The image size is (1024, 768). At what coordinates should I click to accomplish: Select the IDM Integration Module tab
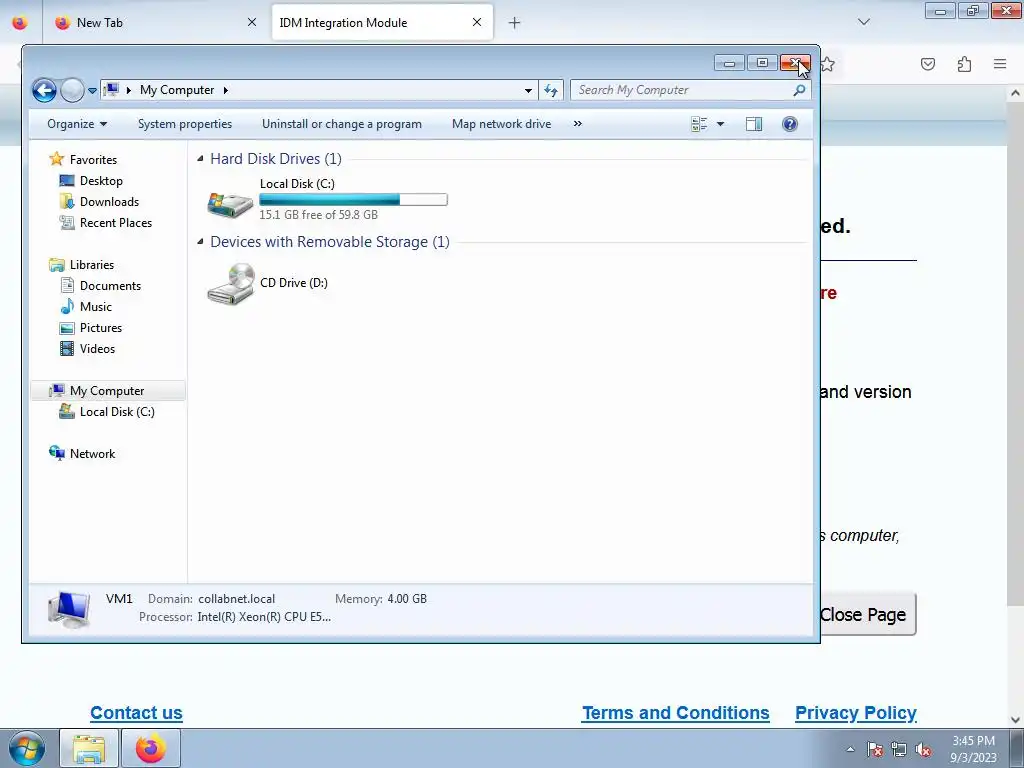pyautogui.click(x=382, y=23)
